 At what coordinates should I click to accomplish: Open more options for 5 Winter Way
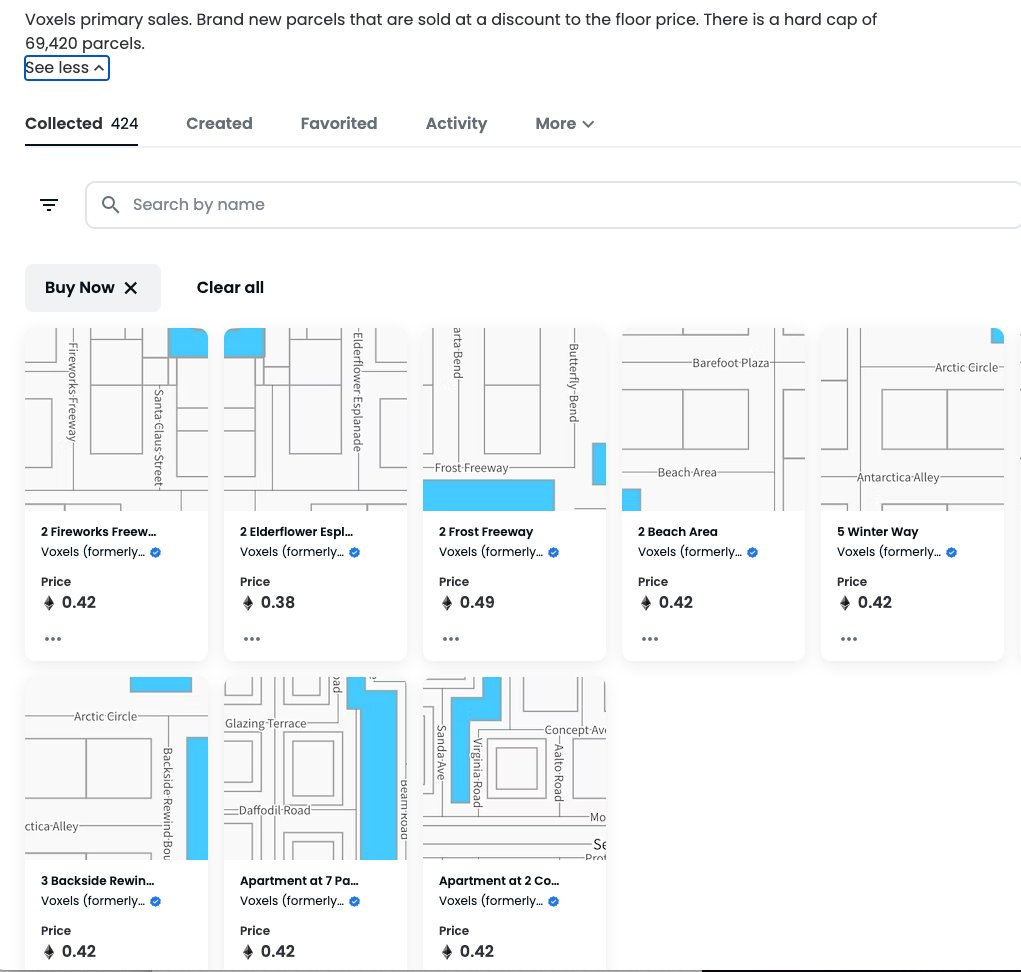pyautogui.click(x=849, y=639)
